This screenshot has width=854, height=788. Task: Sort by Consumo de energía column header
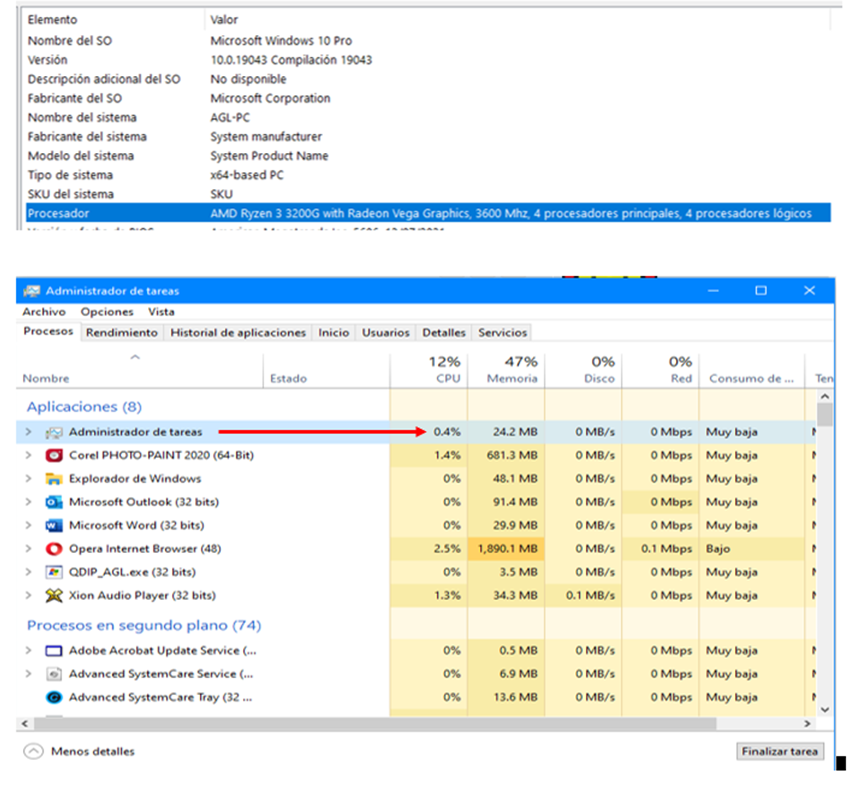point(752,370)
